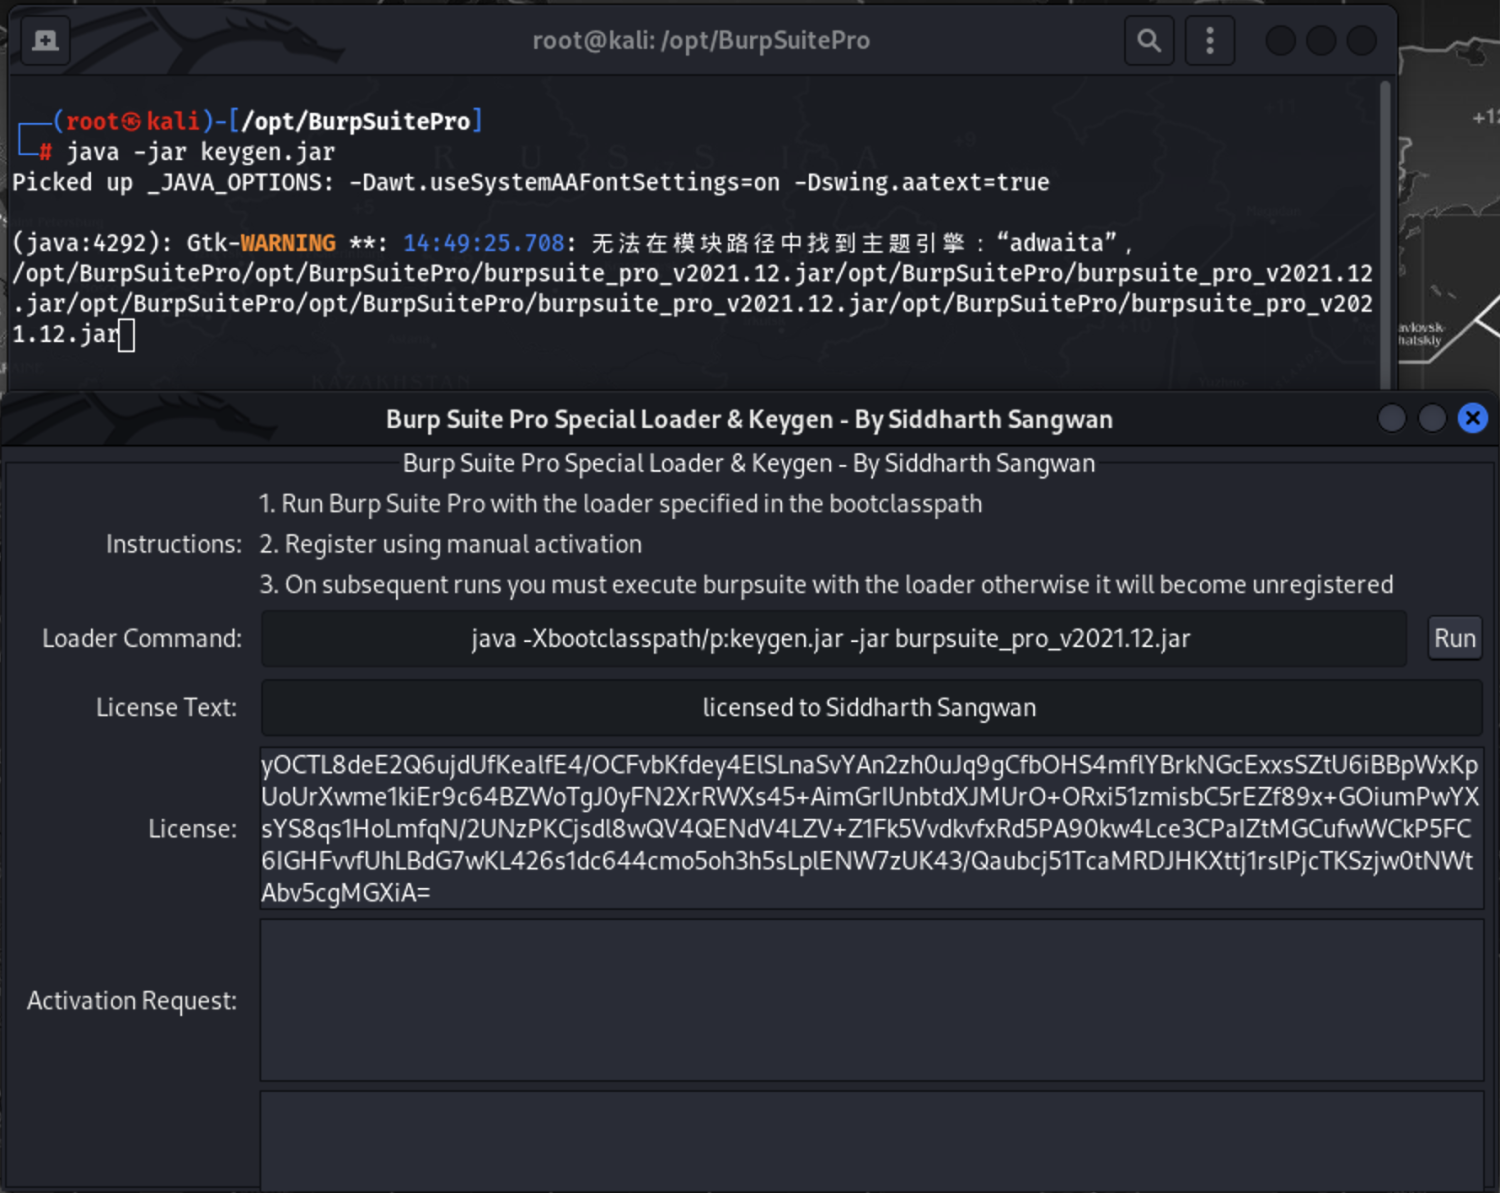The width and height of the screenshot is (1500, 1193).
Task: Open the terminal three-dot menu
Action: pyautogui.click(x=1210, y=41)
